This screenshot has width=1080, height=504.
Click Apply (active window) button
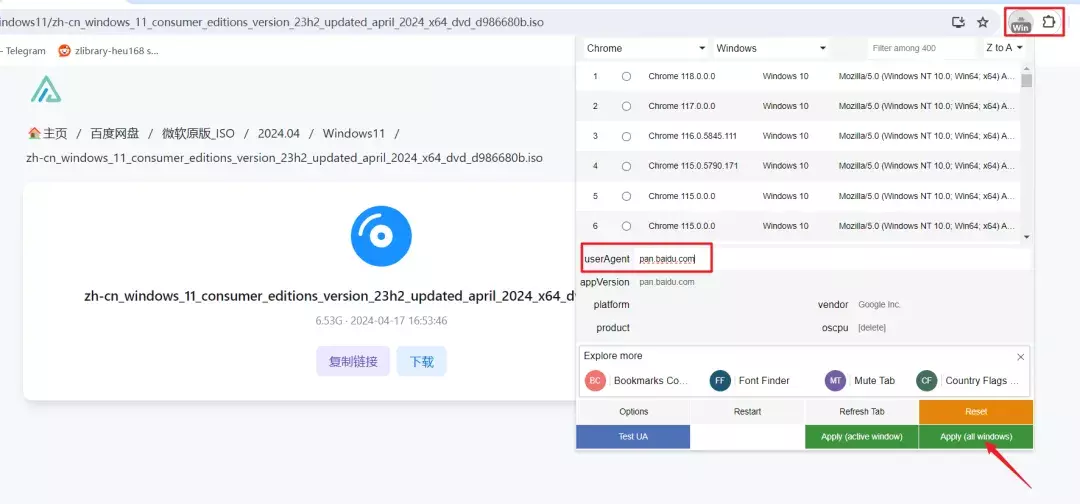862,437
